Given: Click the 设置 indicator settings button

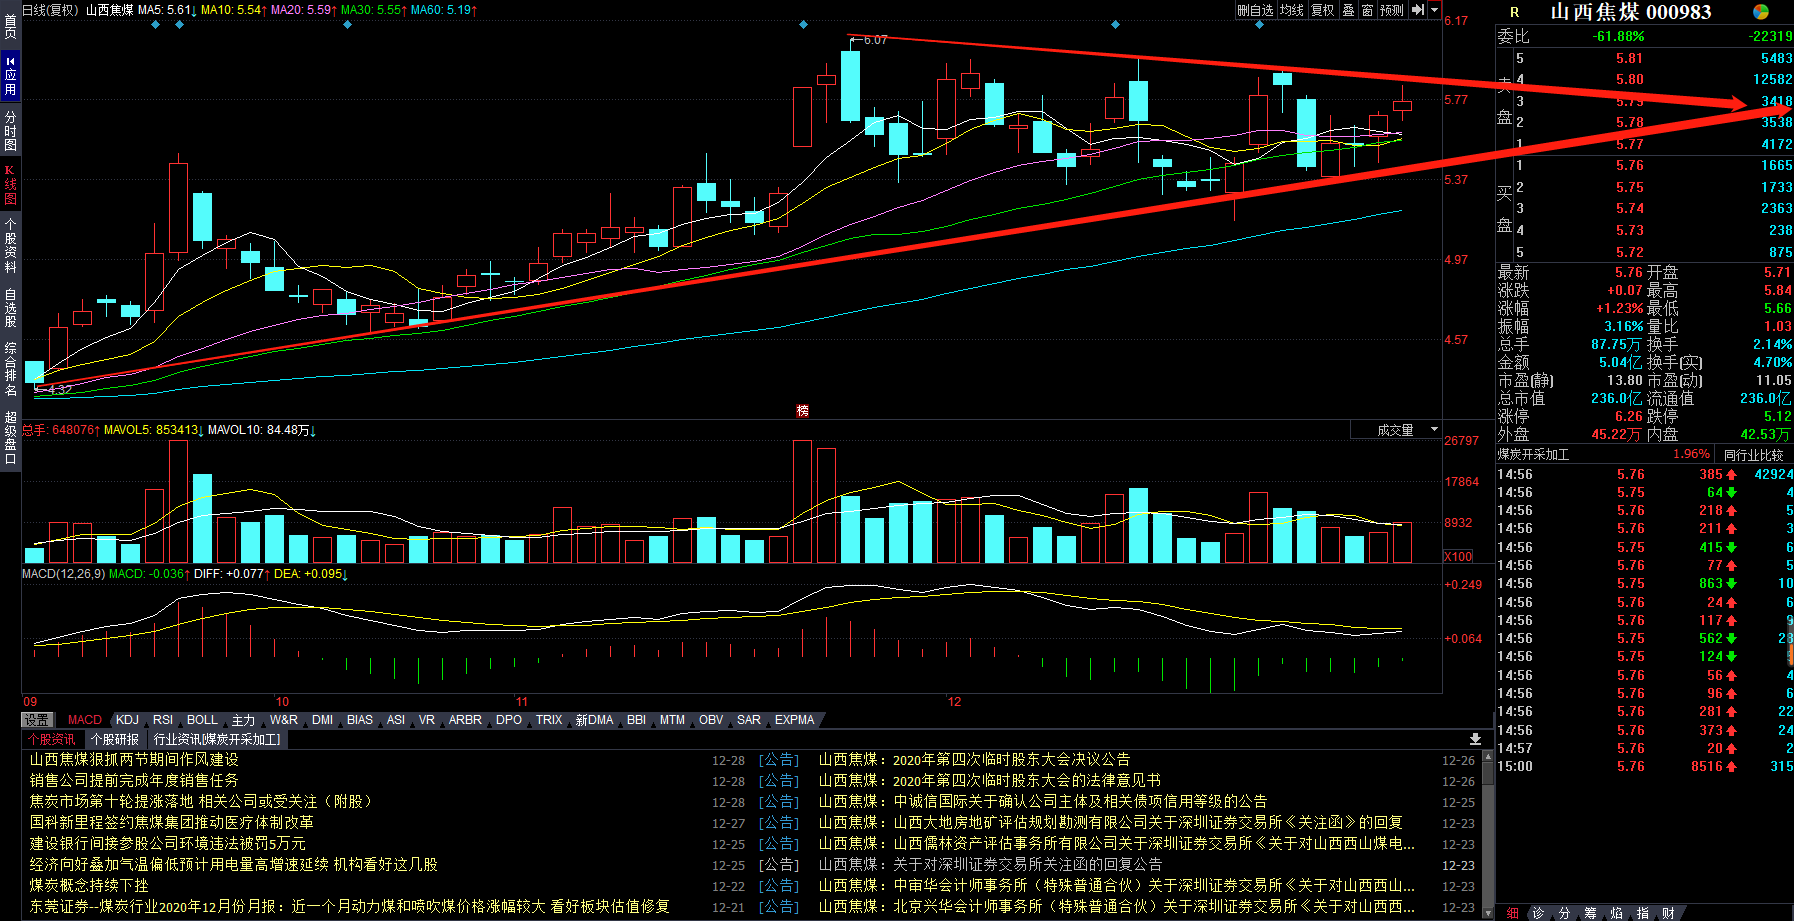Looking at the screenshot, I should tap(37, 720).
